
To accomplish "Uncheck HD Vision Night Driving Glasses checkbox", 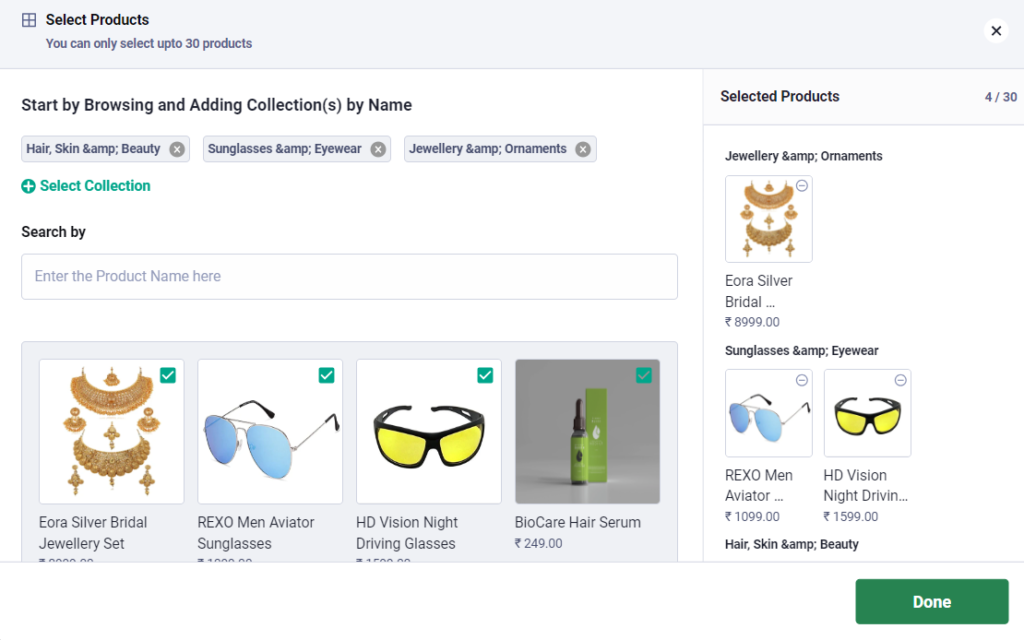I will point(485,375).
